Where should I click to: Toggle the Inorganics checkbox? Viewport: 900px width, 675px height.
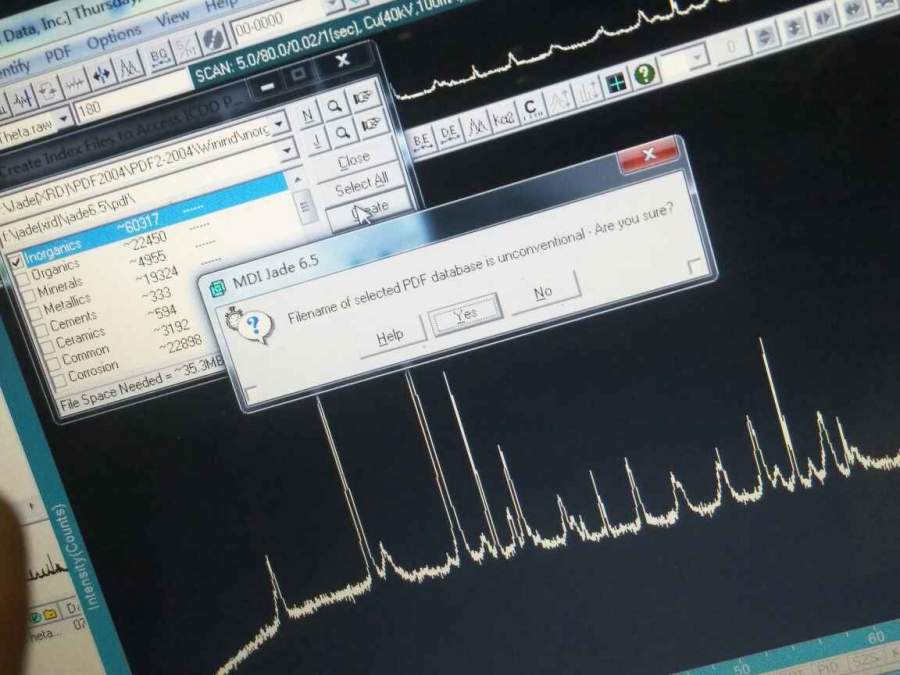point(17,261)
